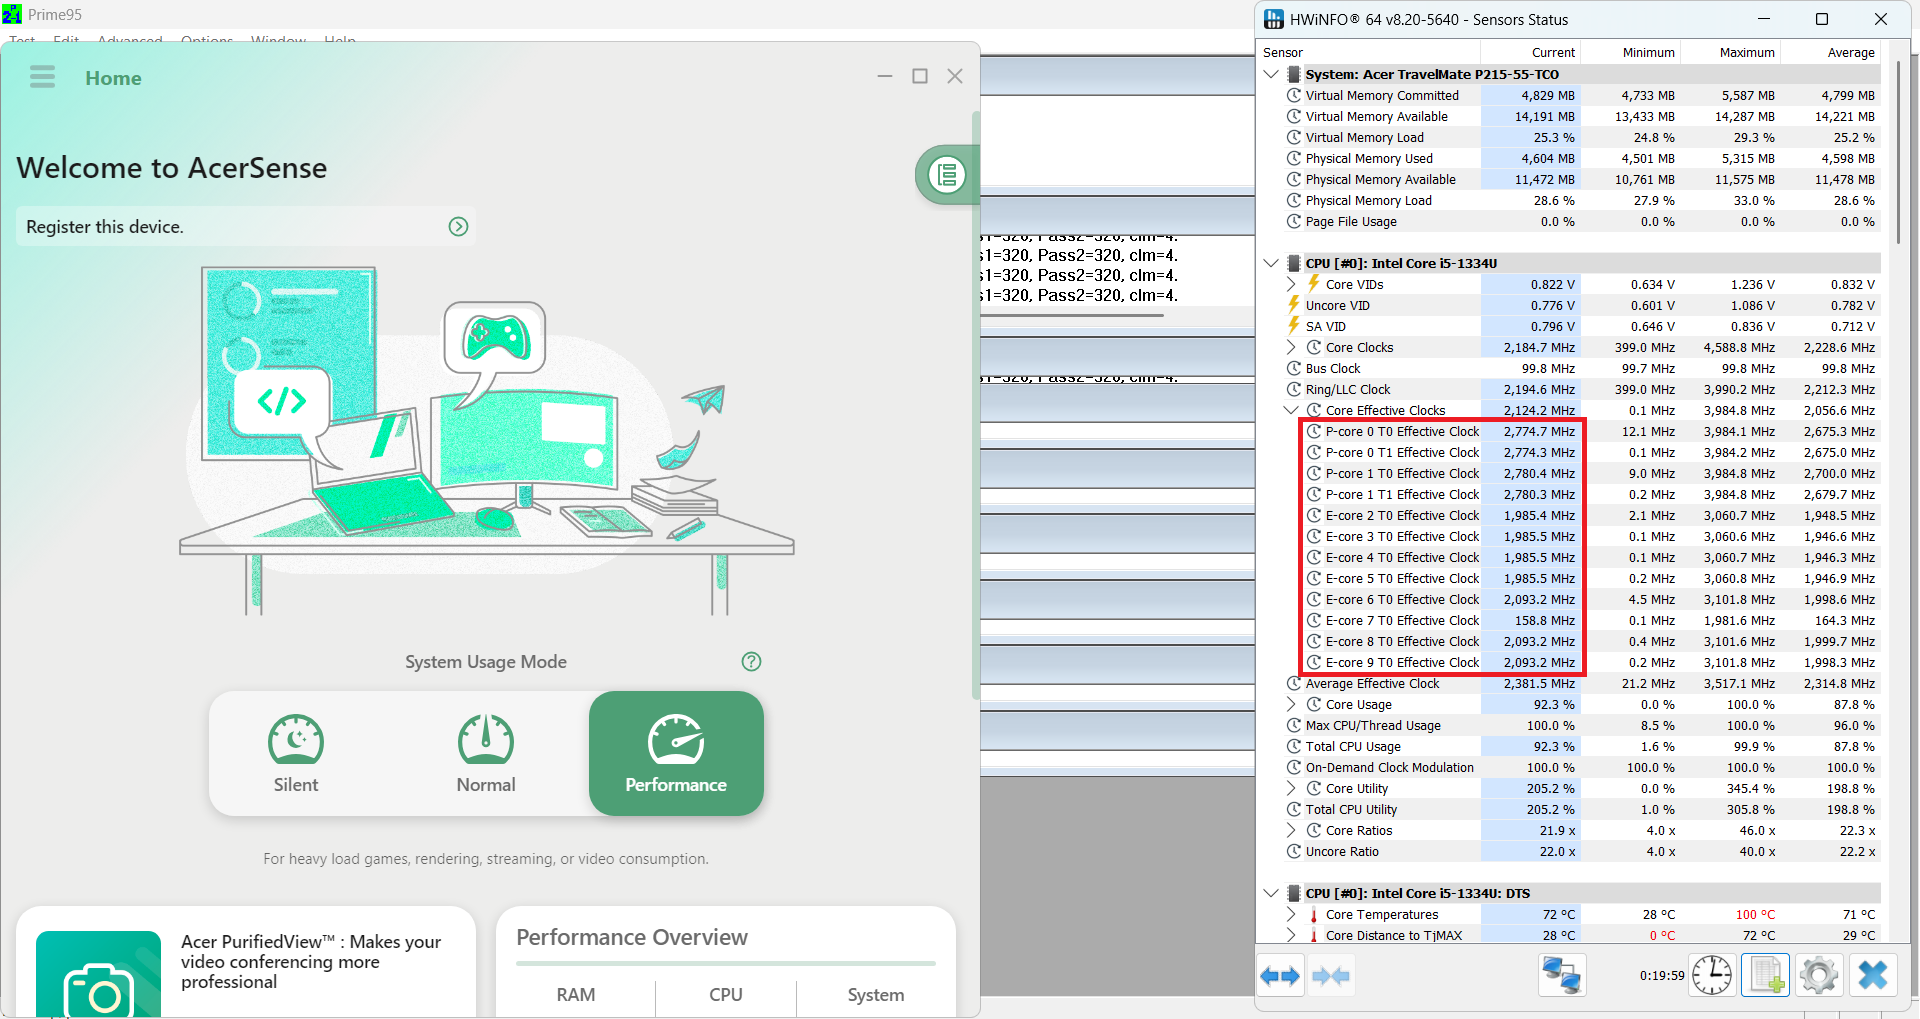Click the Uncore VID lightning icon
The width and height of the screenshot is (1920, 1019).
pos(1294,305)
